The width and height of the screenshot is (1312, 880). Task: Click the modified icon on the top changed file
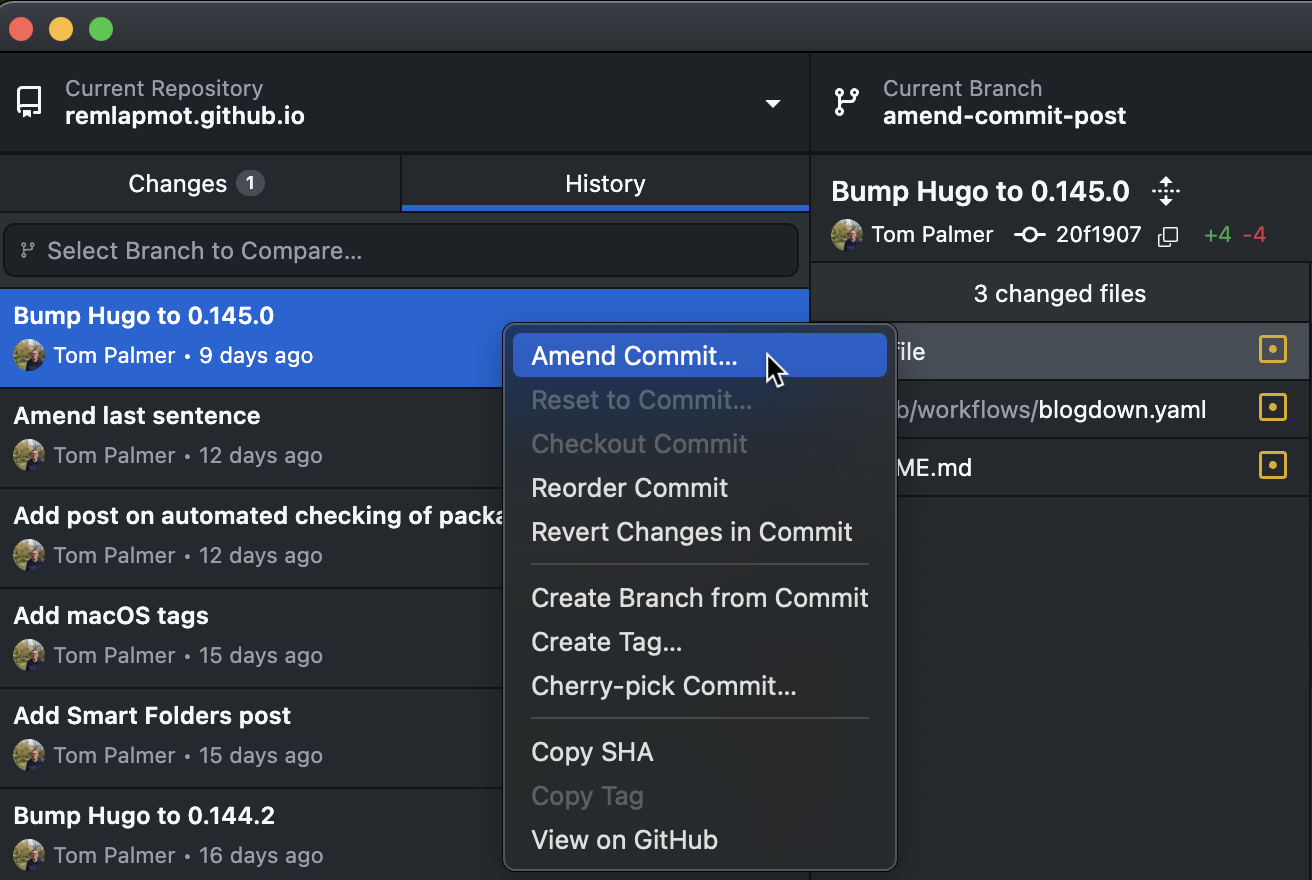point(1272,349)
